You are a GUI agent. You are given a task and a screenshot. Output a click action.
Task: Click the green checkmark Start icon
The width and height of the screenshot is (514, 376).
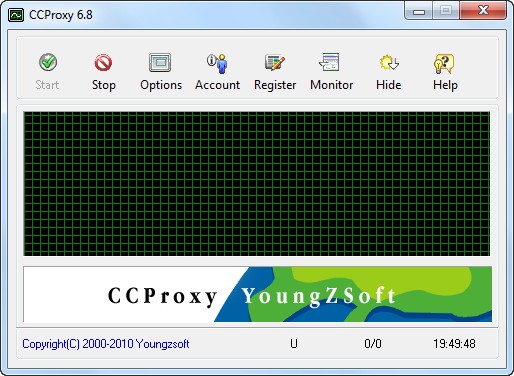[48, 62]
